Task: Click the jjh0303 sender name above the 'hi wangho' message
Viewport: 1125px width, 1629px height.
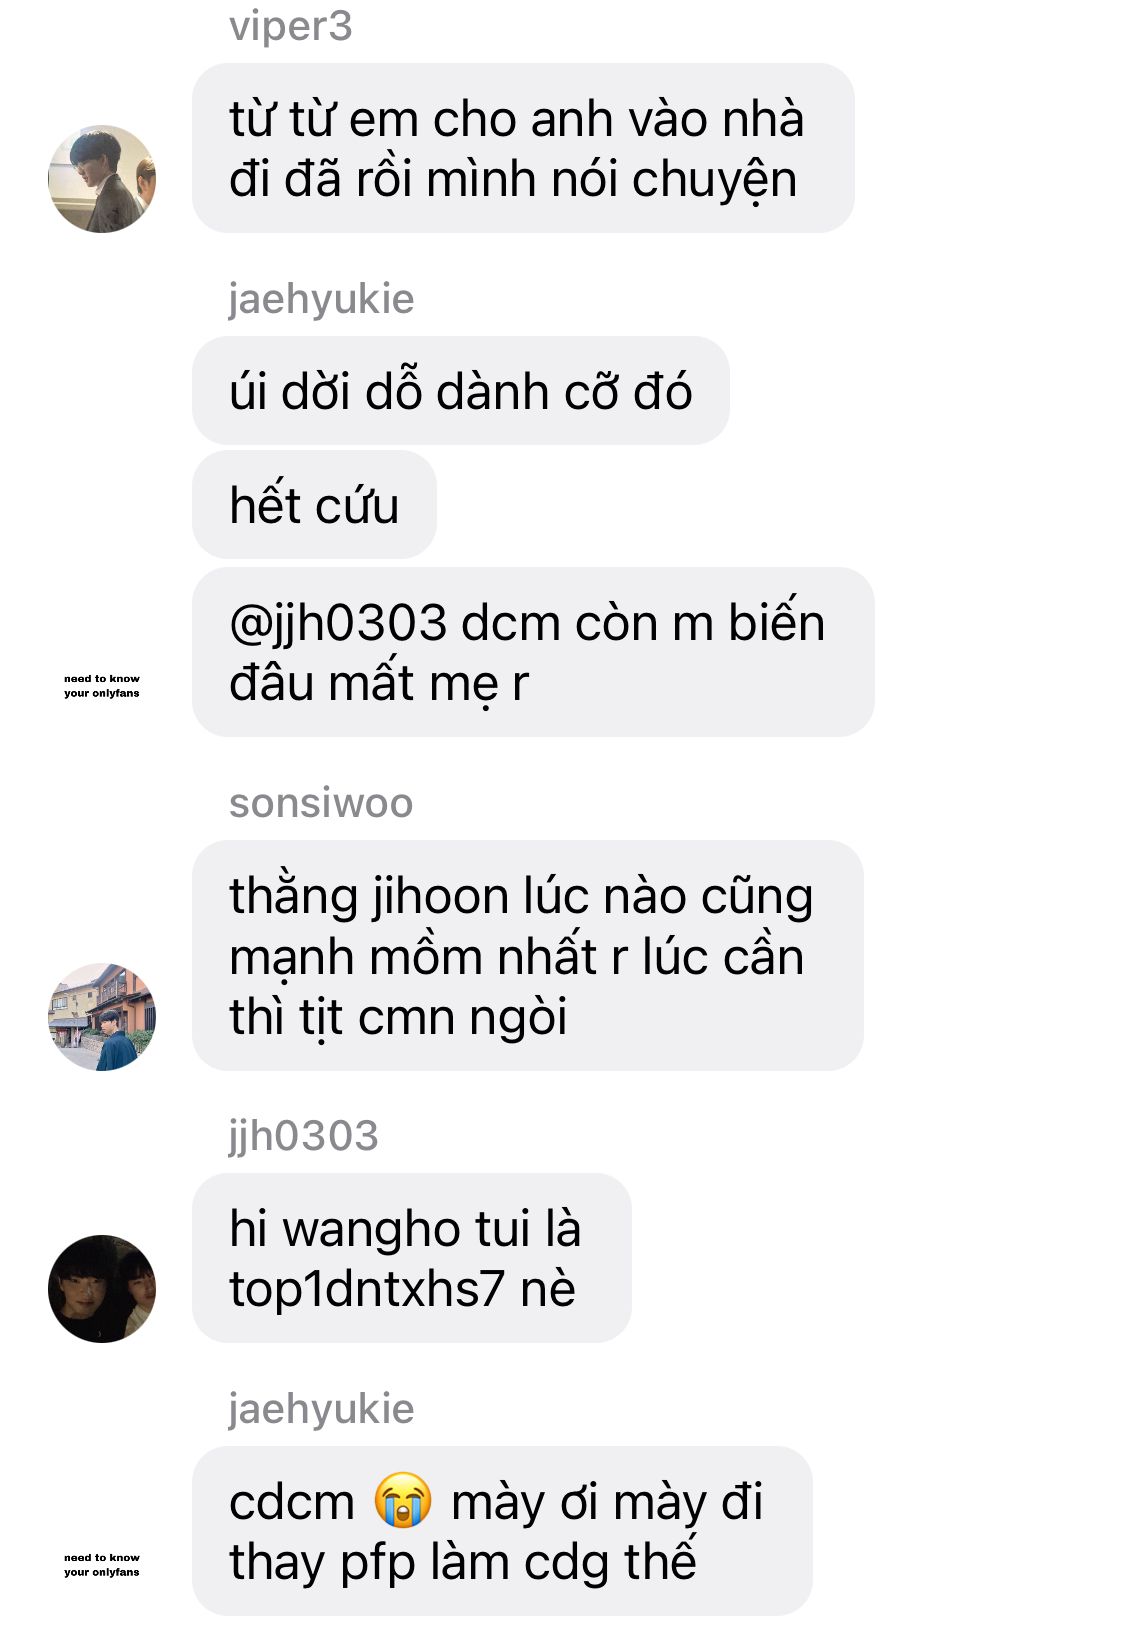Action: [303, 1136]
